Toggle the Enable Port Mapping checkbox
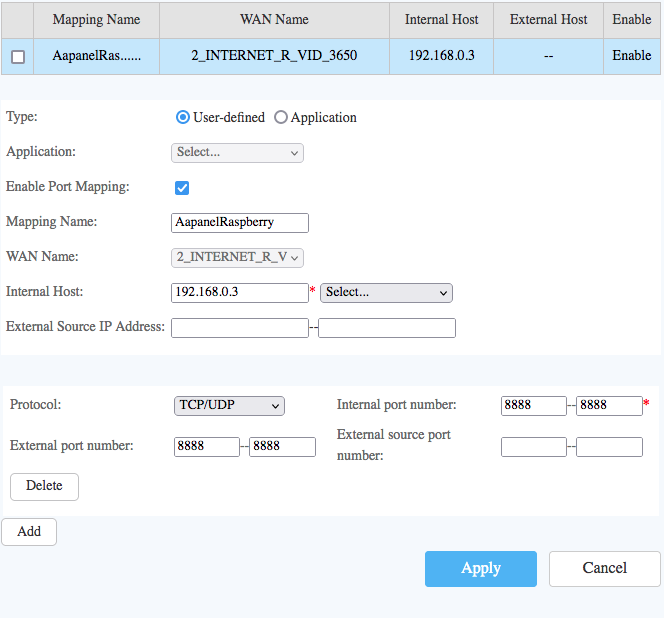664x618 pixels. 182,188
